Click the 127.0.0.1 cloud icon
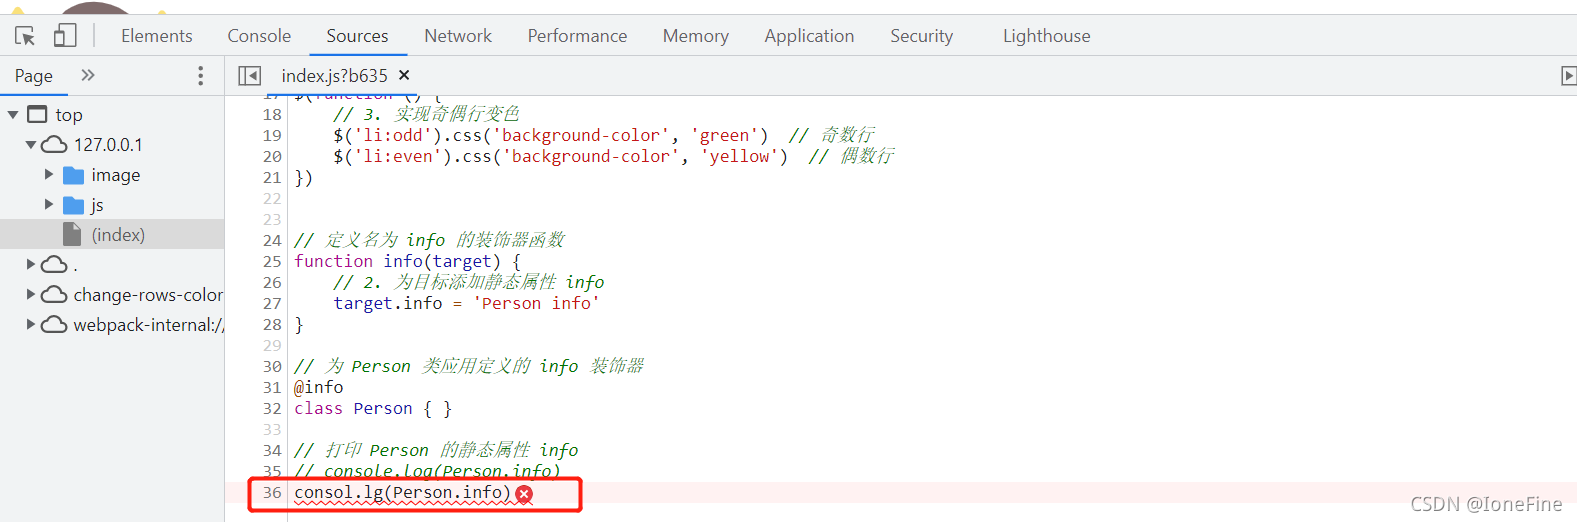 54,145
